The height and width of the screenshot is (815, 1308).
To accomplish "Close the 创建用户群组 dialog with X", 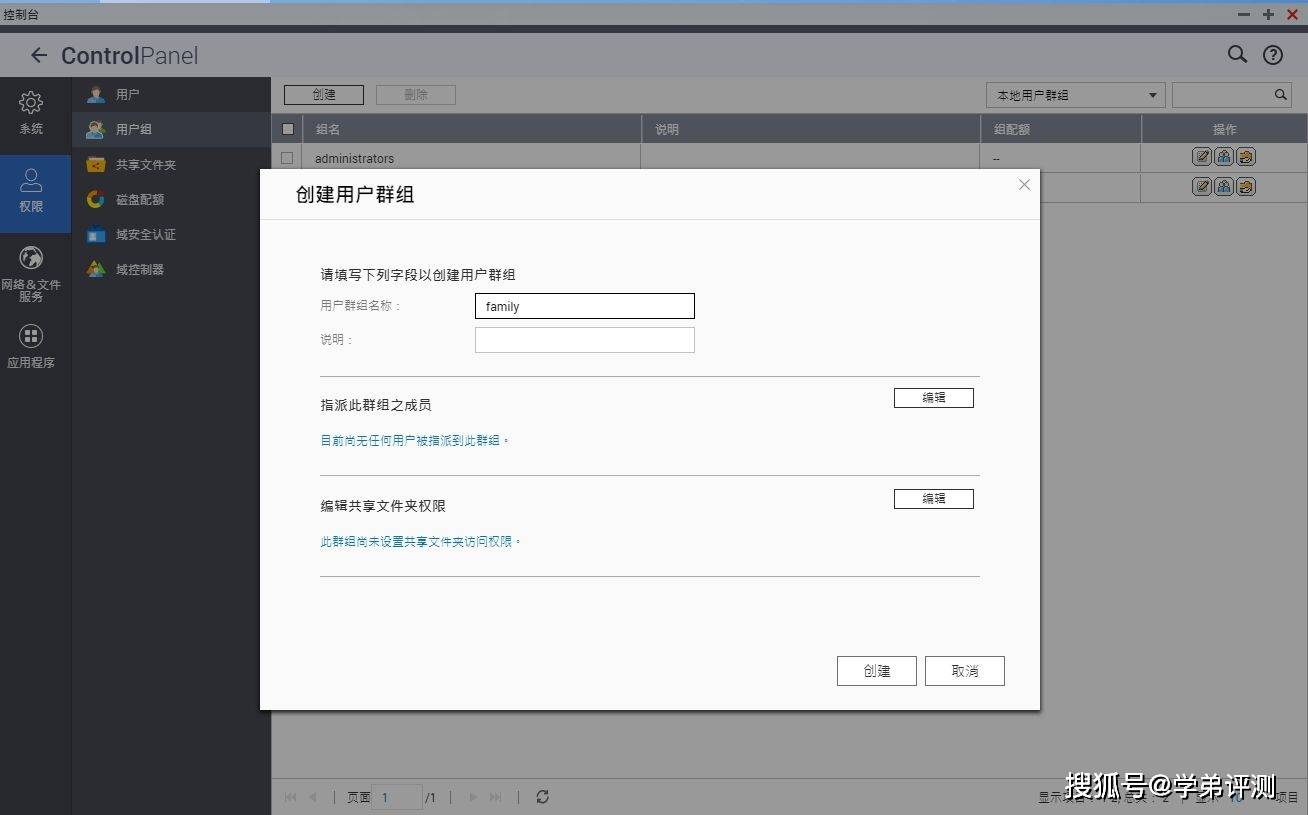I will pos(1024,185).
